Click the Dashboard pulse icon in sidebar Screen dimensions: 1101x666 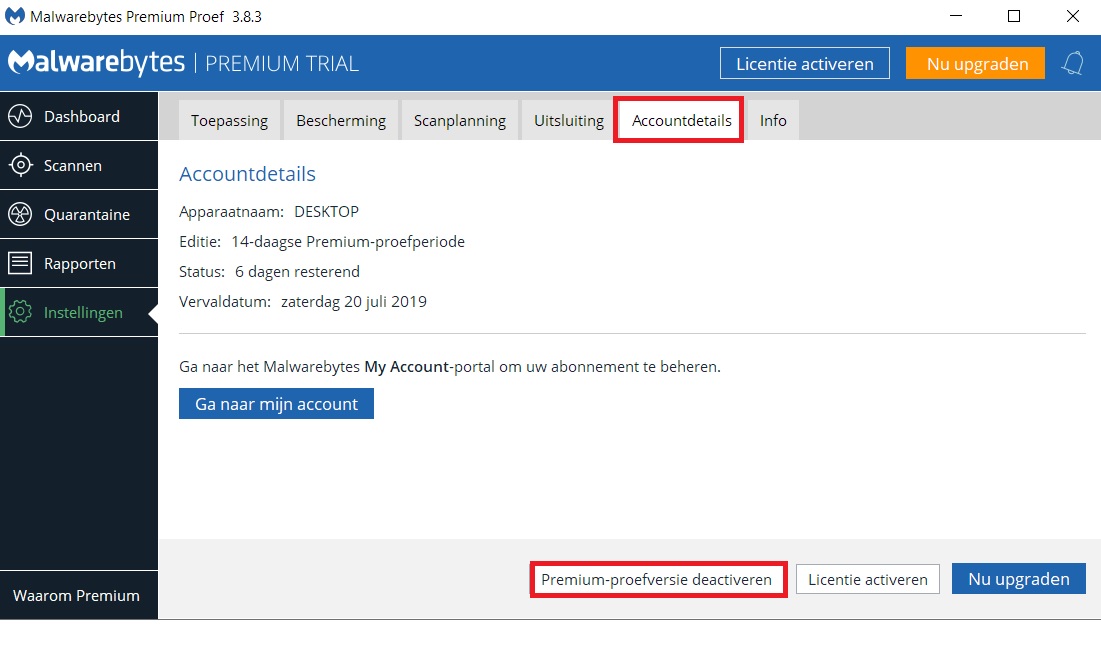[x=20, y=116]
